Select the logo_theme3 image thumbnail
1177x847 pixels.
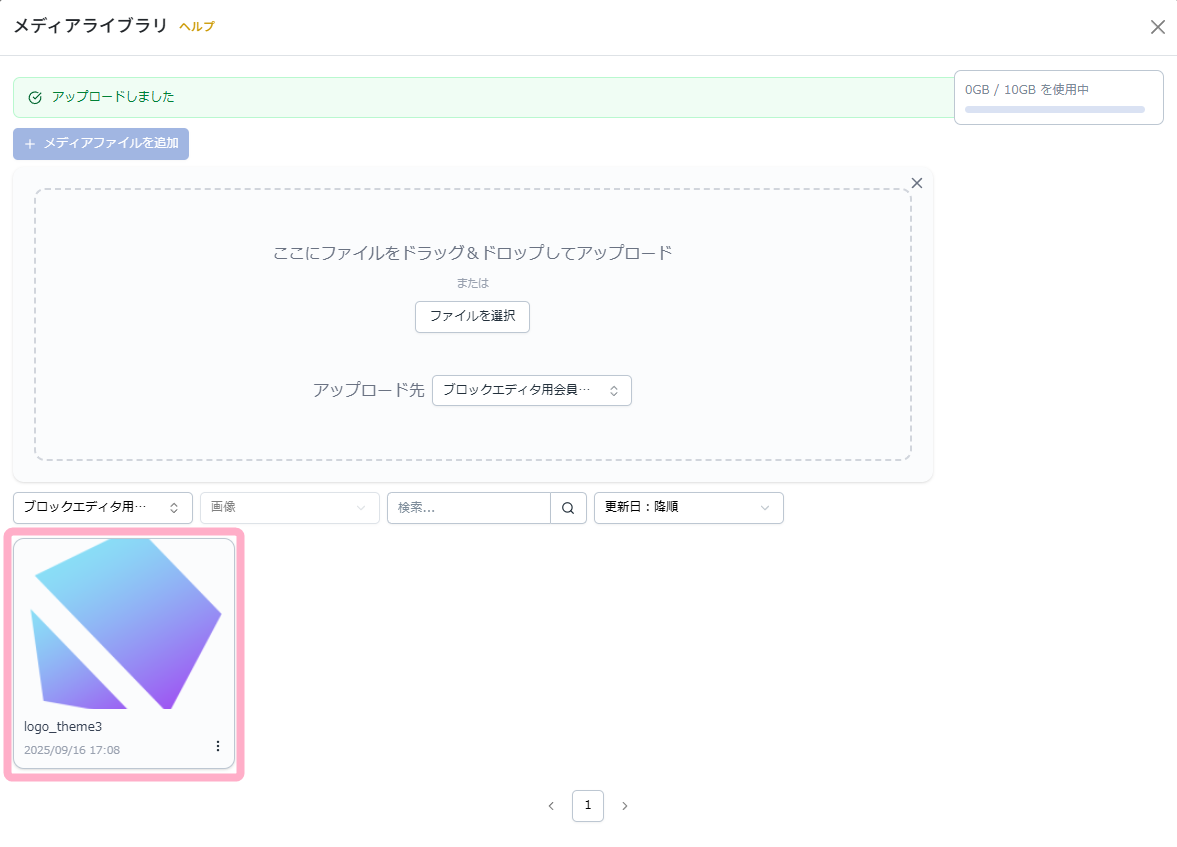(124, 624)
